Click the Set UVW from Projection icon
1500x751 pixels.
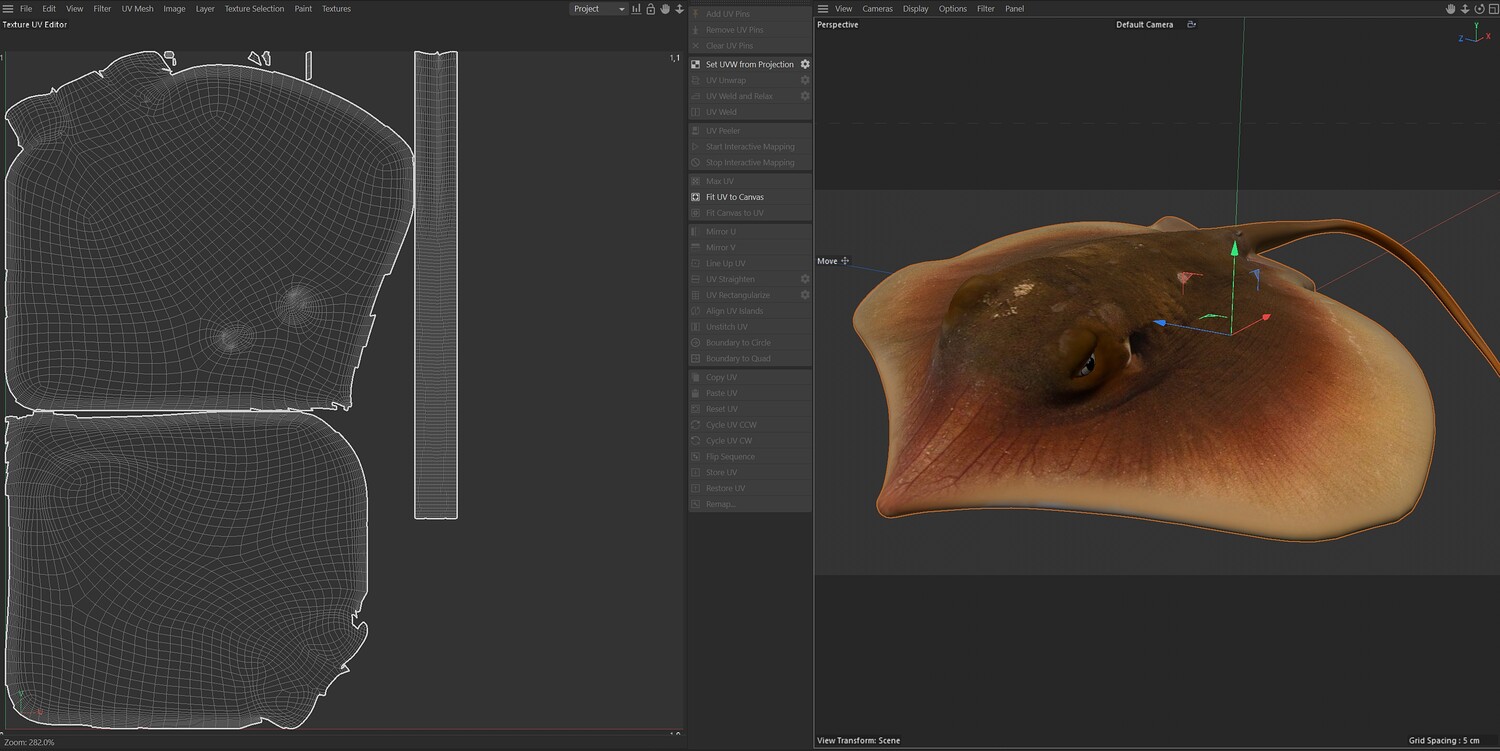(x=696, y=64)
